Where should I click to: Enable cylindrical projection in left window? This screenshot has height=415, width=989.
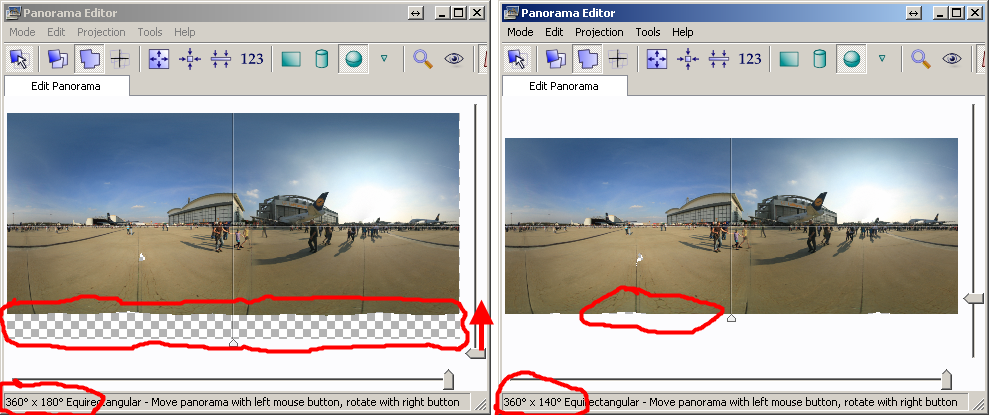[x=322, y=59]
